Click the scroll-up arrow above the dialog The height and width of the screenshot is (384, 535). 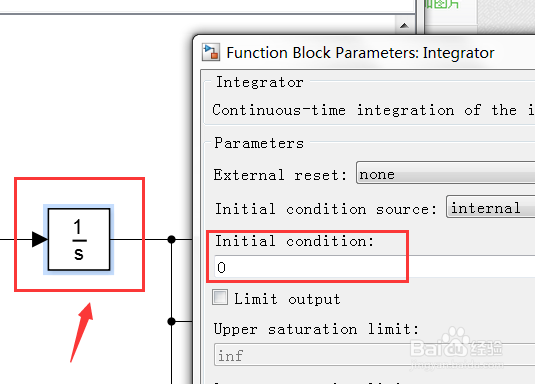tap(404, 26)
